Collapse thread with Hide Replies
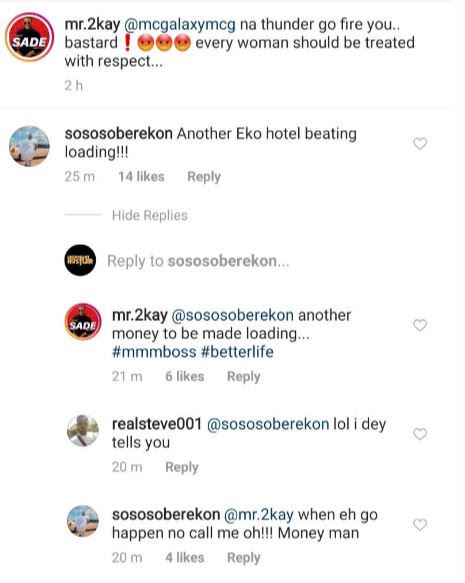 150,215
